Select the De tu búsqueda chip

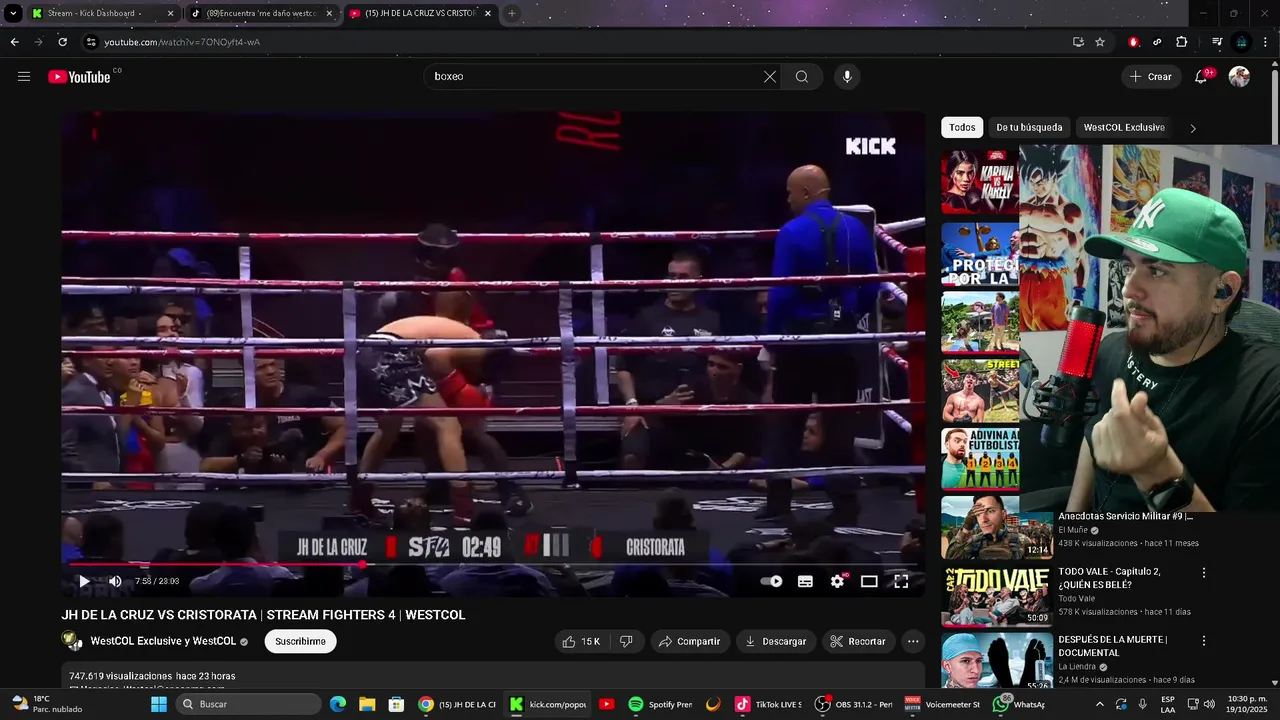click(x=1029, y=127)
